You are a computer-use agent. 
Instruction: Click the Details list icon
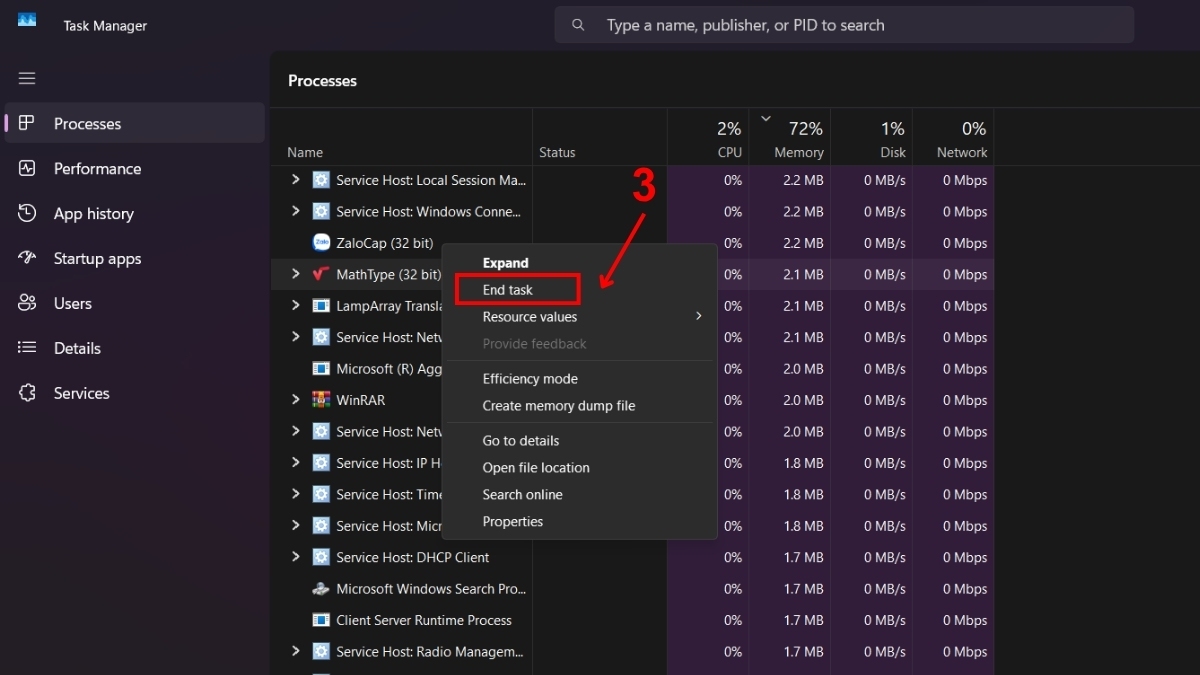(27, 348)
